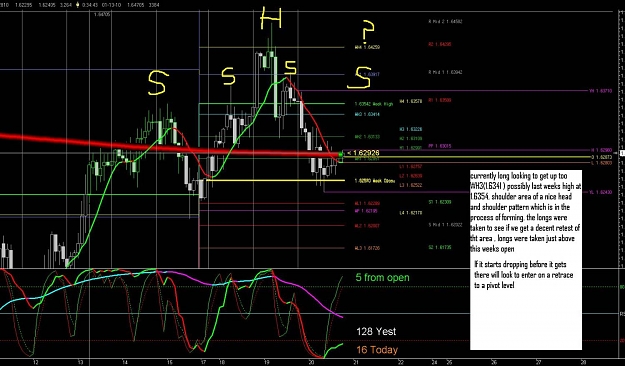Click date 28 on the time axis
The width and height of the screenshot is (625, 366).
point(583,362)
